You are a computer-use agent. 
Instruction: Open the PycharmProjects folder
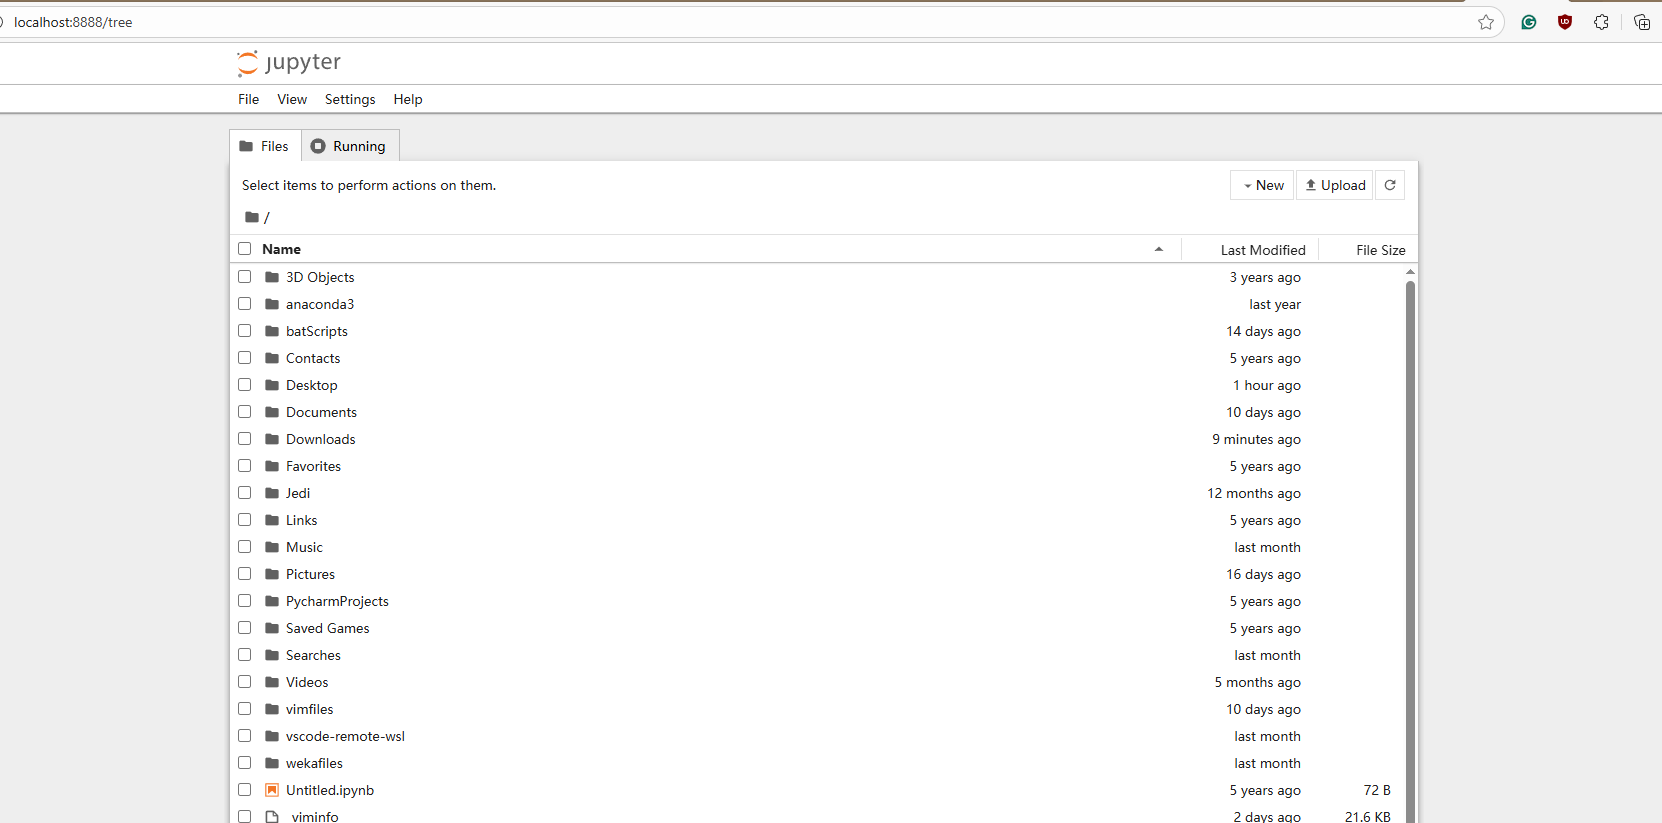pyautogui.click(x=337, y=601)
